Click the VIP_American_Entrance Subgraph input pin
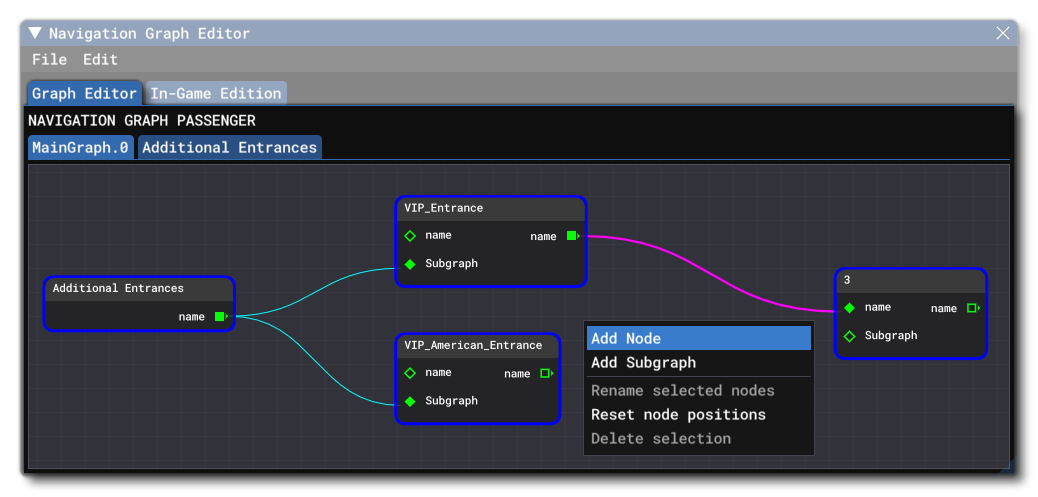The width and height of the screenshot is (1038, 497). click(410, 401)
